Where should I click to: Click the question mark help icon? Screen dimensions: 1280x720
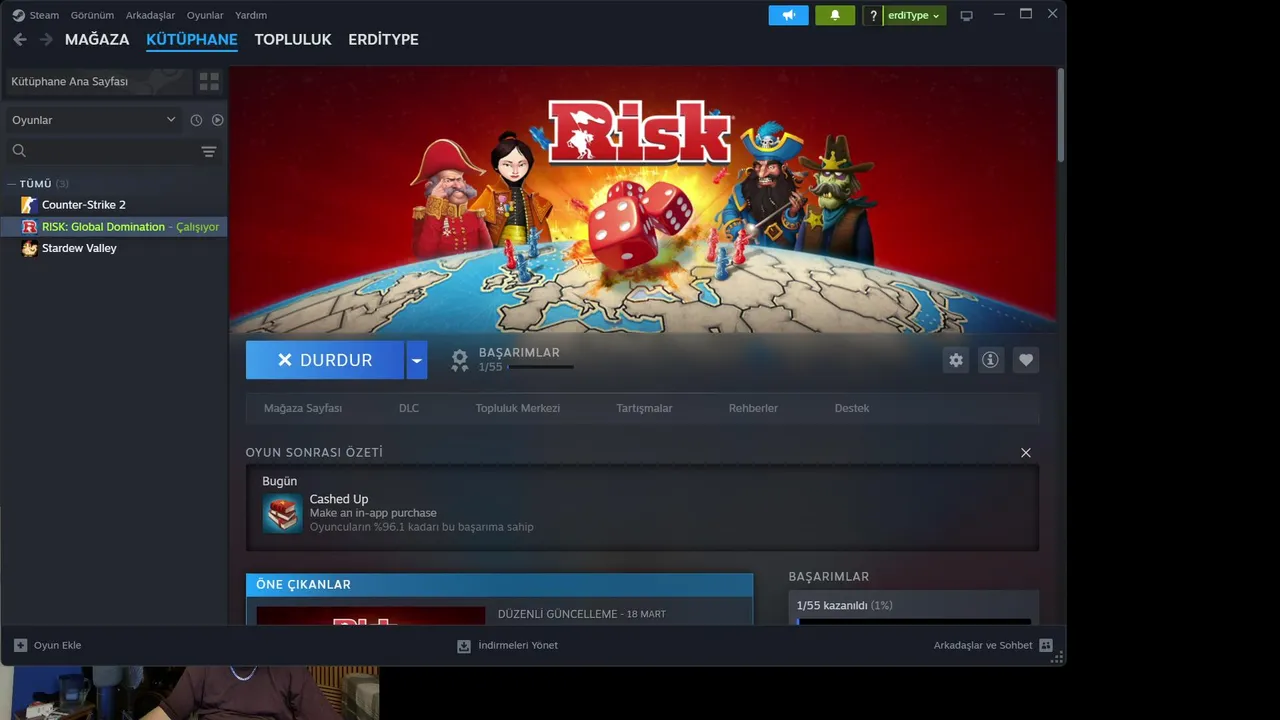point(873,16)
